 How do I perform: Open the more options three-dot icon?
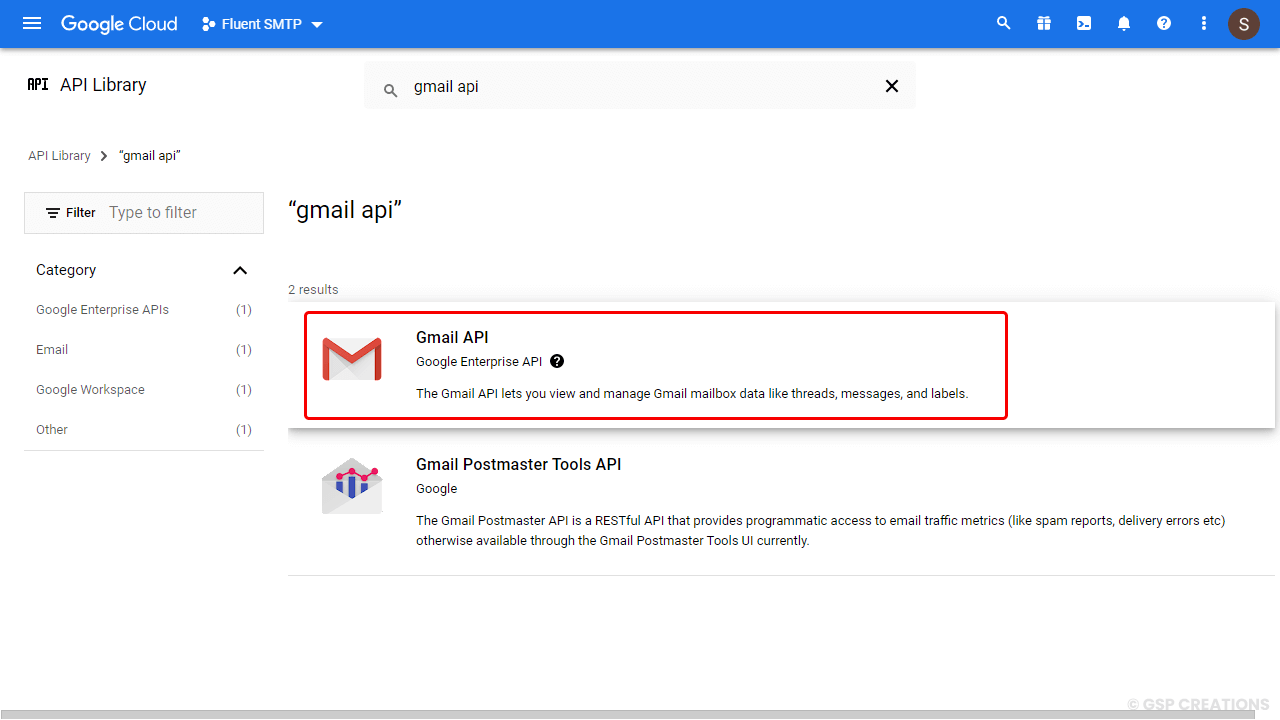click(x=1203, y=23)
